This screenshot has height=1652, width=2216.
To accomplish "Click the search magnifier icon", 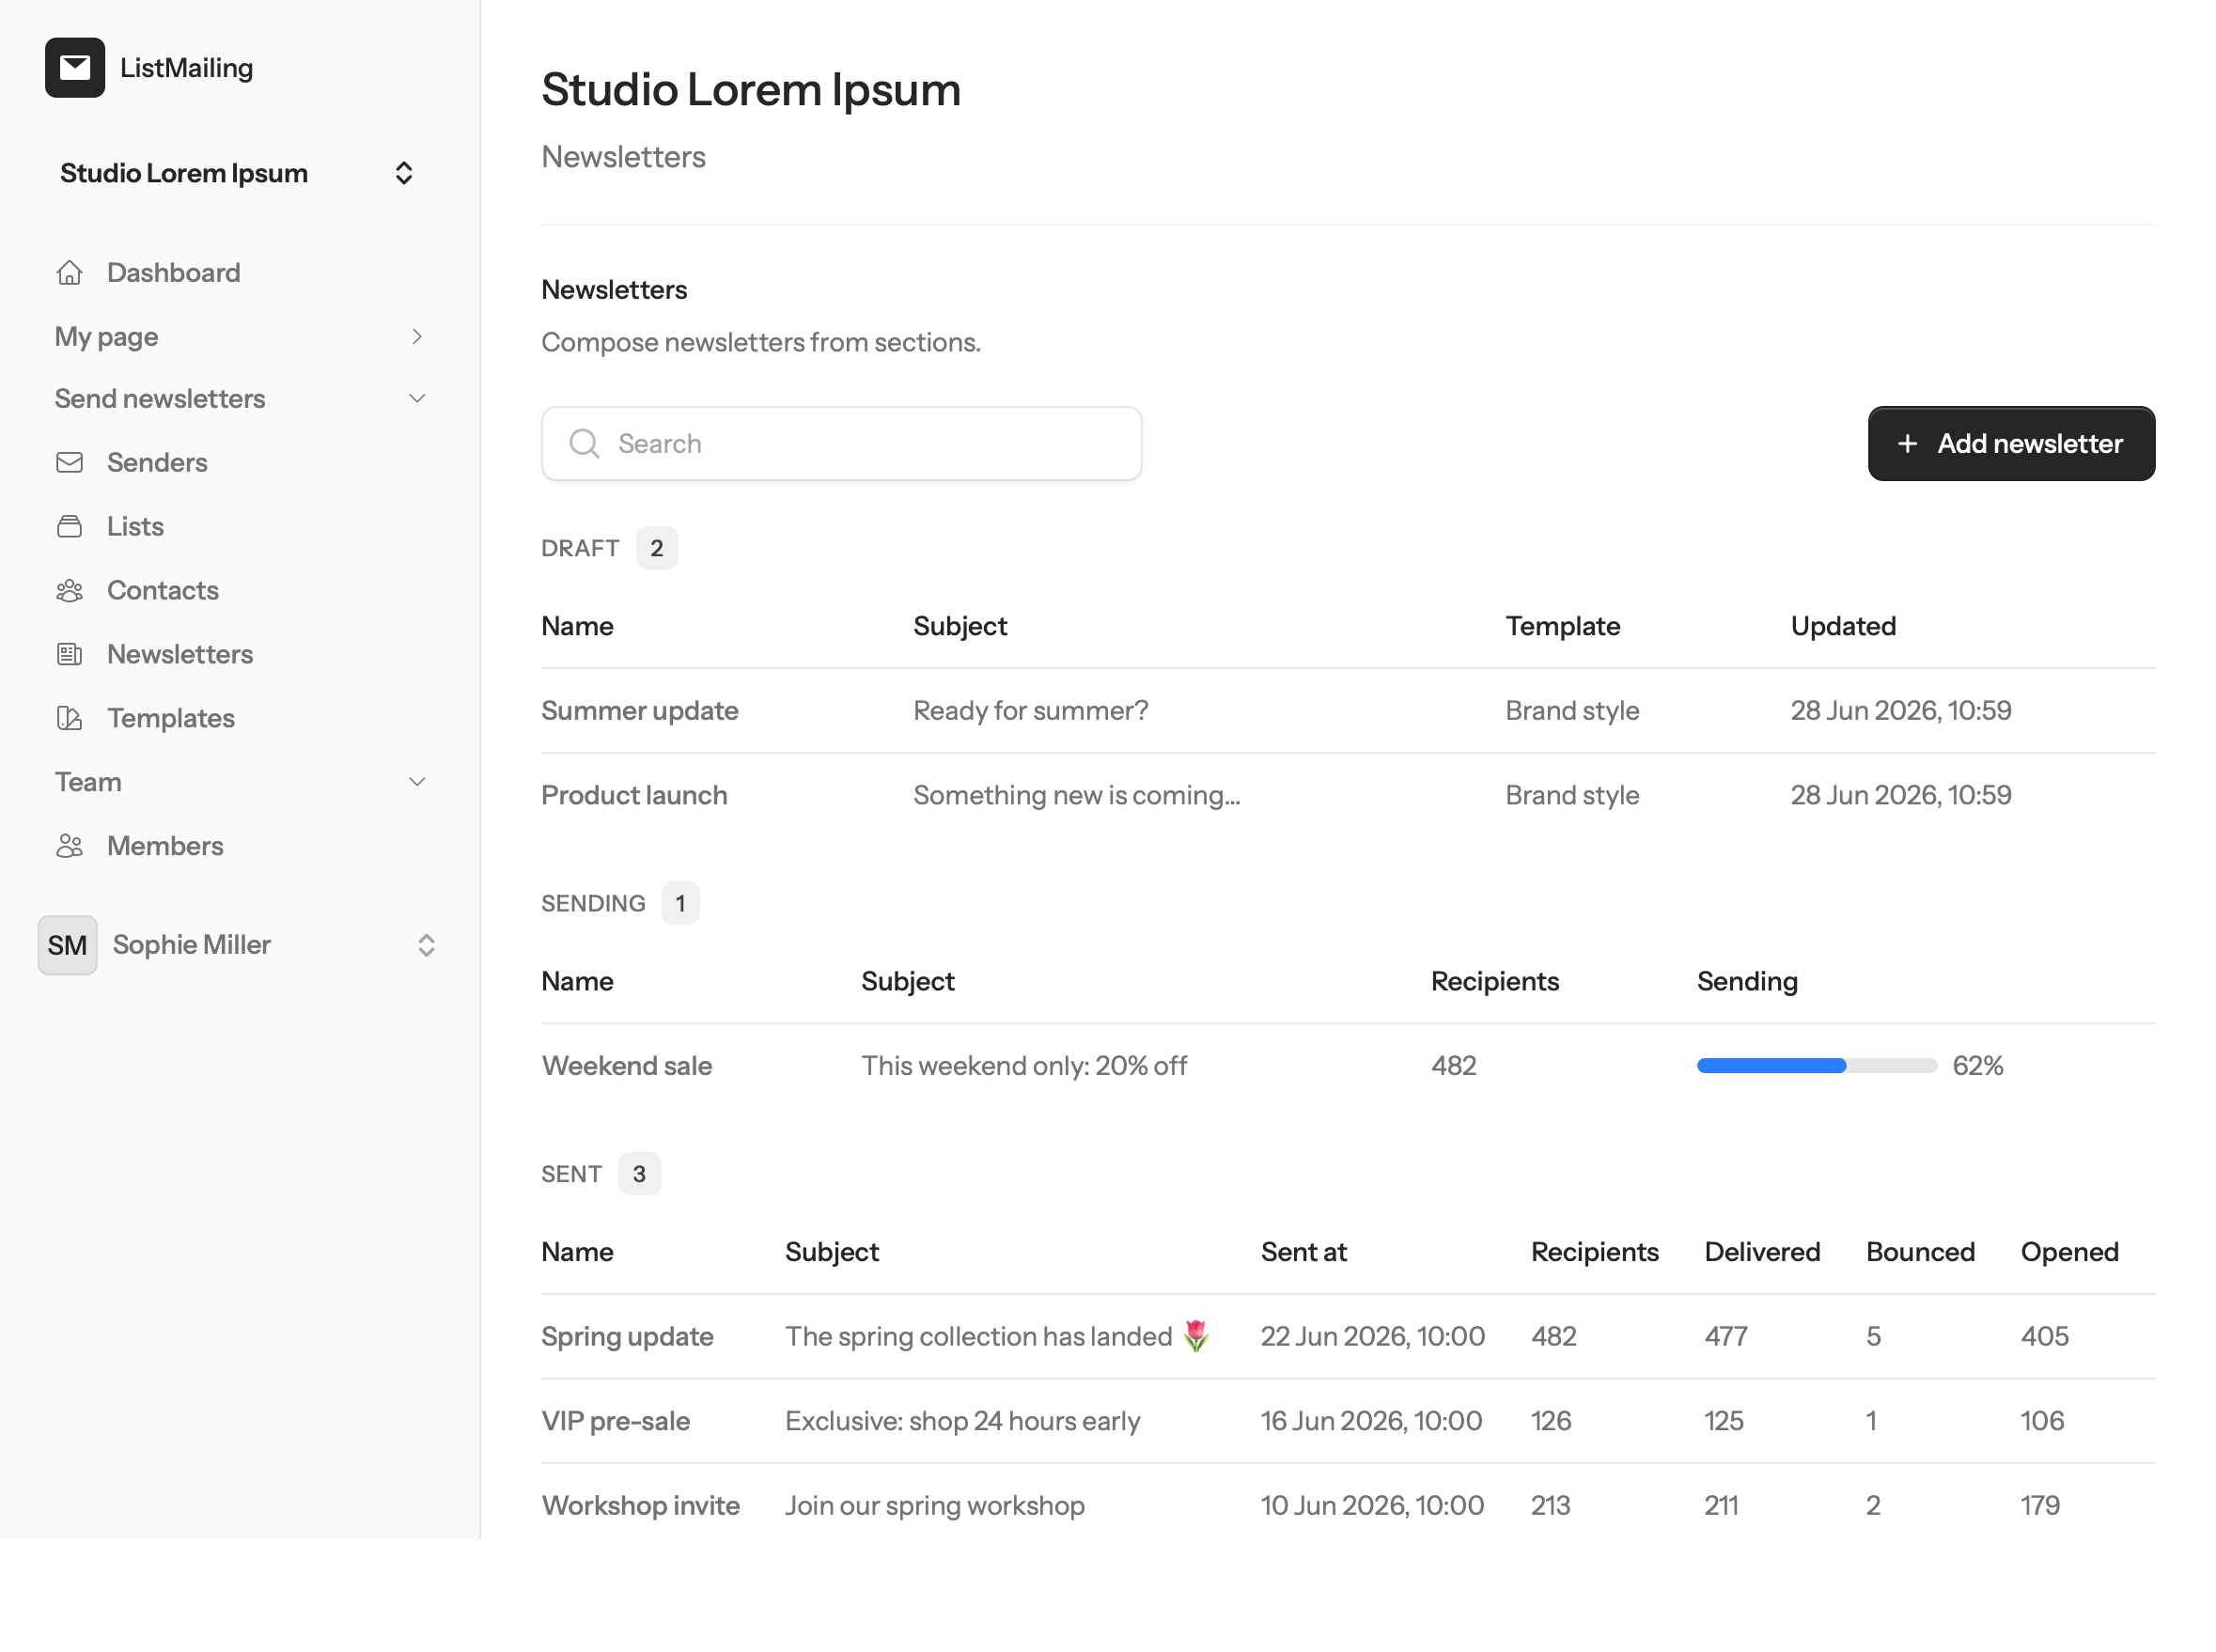I will click(x=584, y=444).
